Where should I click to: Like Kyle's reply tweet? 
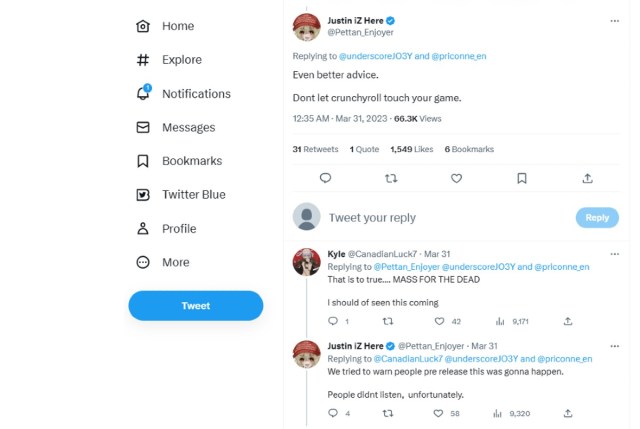click(x=438, y=321)
